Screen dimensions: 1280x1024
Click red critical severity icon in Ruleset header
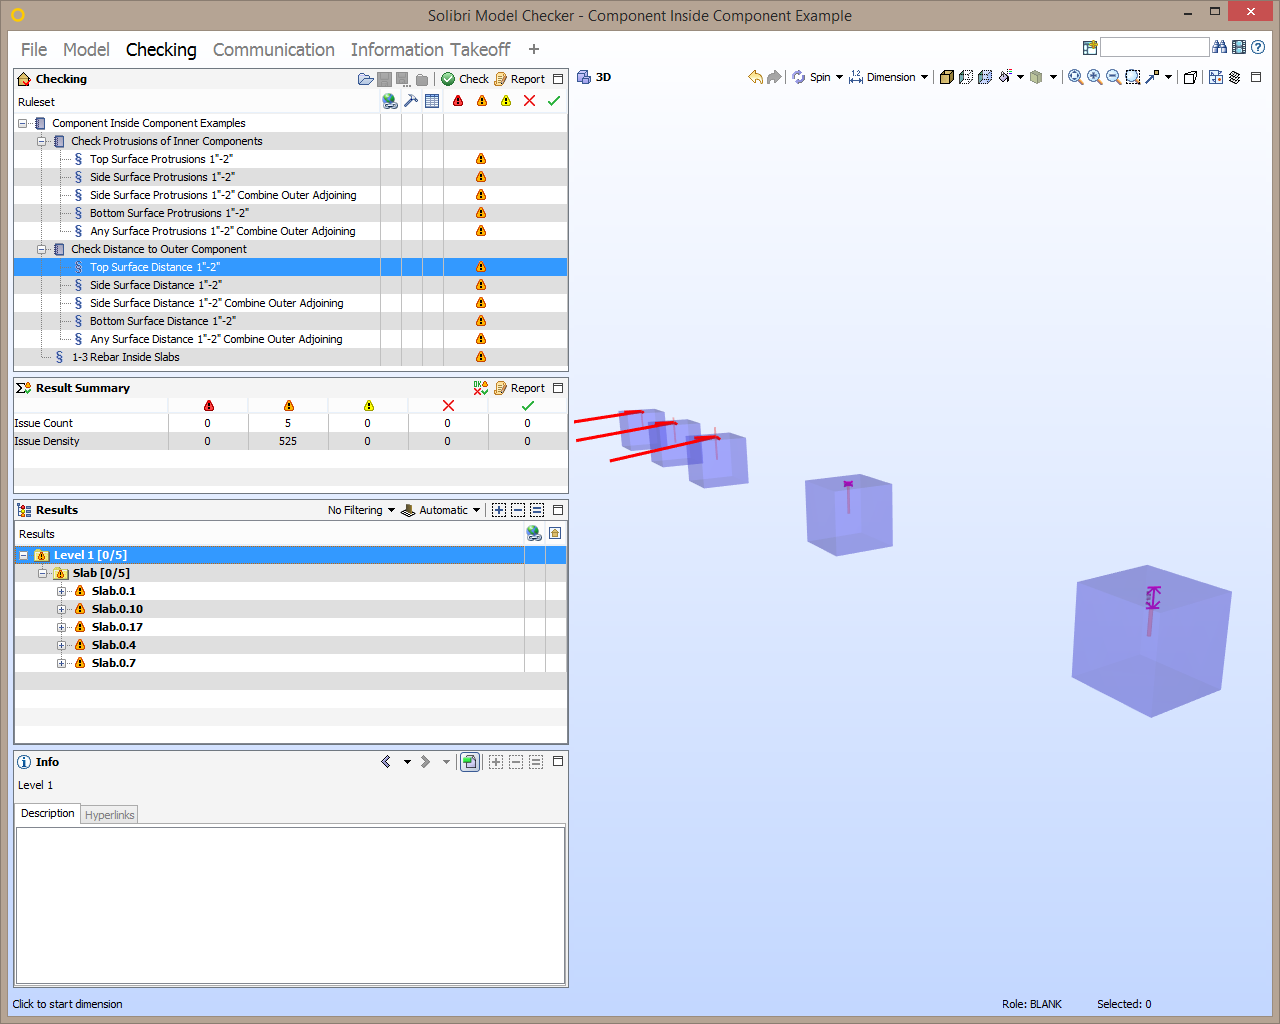click(x=458, y=101)
